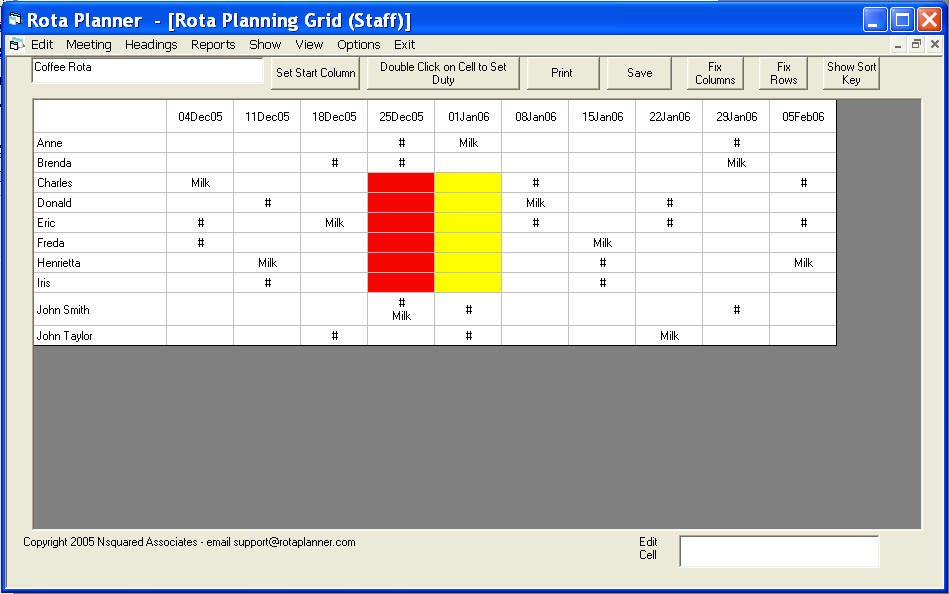The width and height of the screenshot is (949, 594).
Task: Click Eric's Milk cell under 18Dec05
Action: point(334,223)
